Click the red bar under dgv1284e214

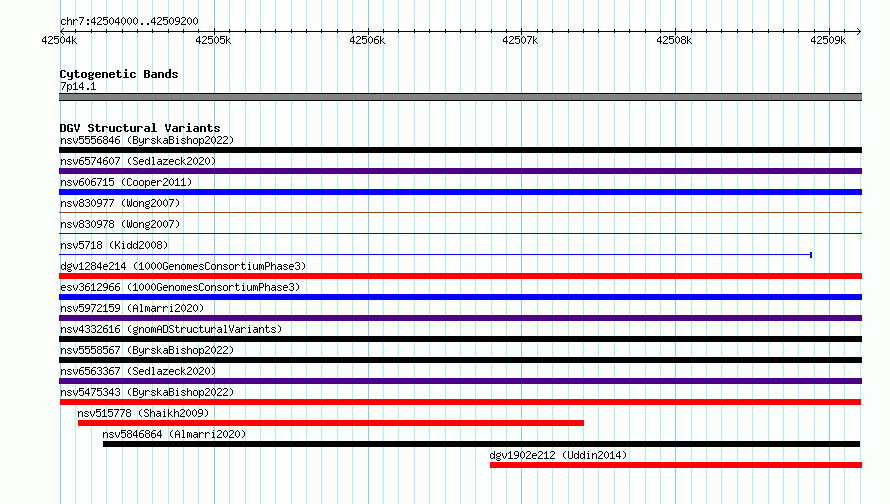point(460,276)
